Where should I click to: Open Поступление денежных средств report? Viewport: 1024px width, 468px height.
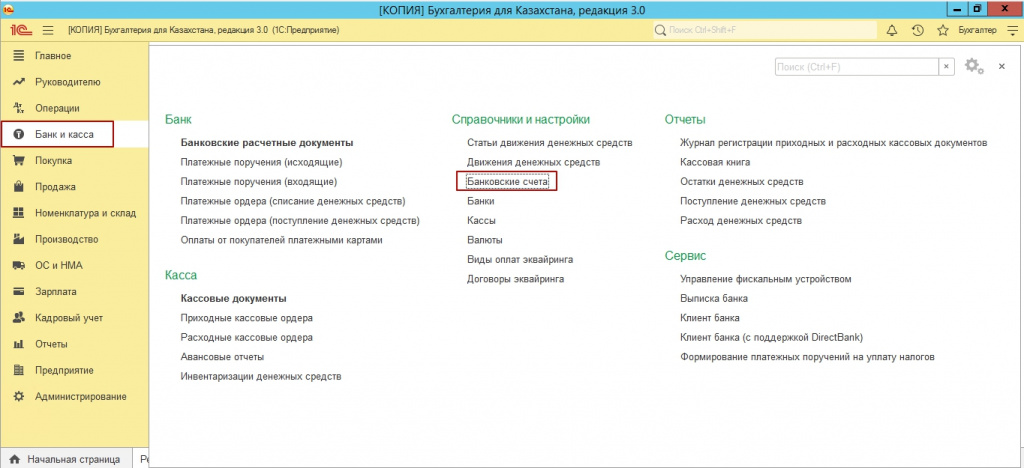(x=753, y=201)
